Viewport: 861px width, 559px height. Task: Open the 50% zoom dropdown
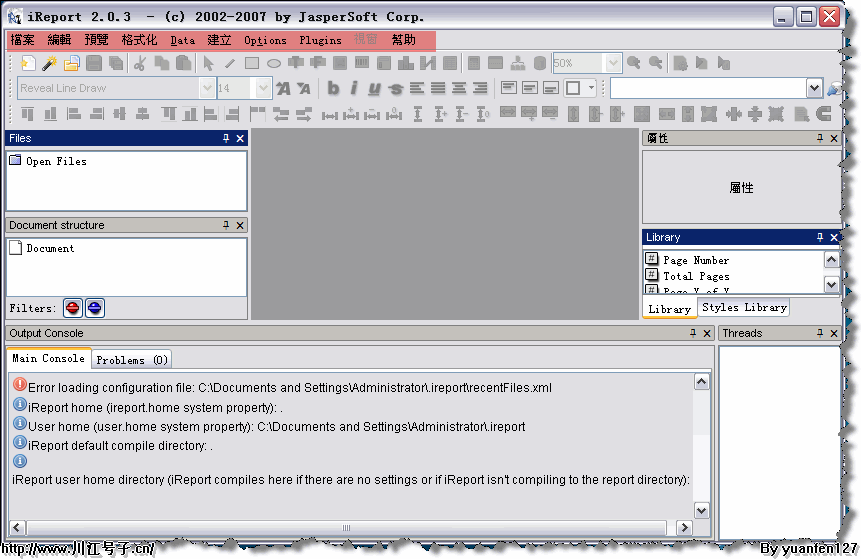(613, 63)
